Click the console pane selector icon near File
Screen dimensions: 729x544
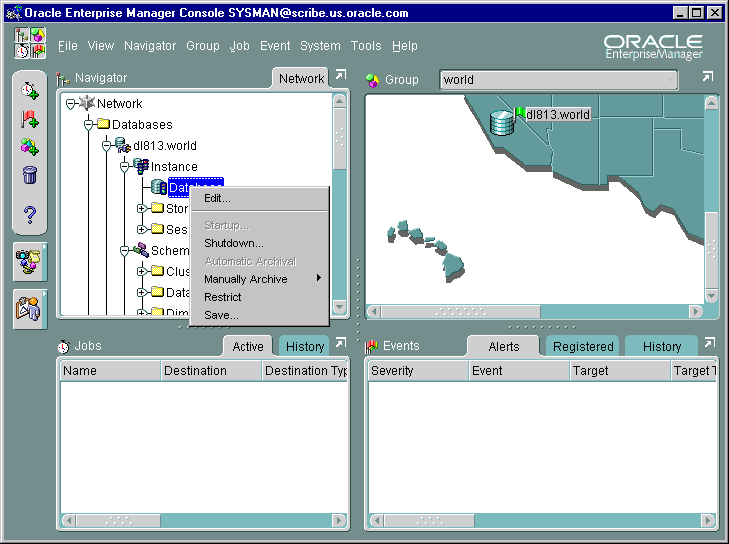[30, 43]
